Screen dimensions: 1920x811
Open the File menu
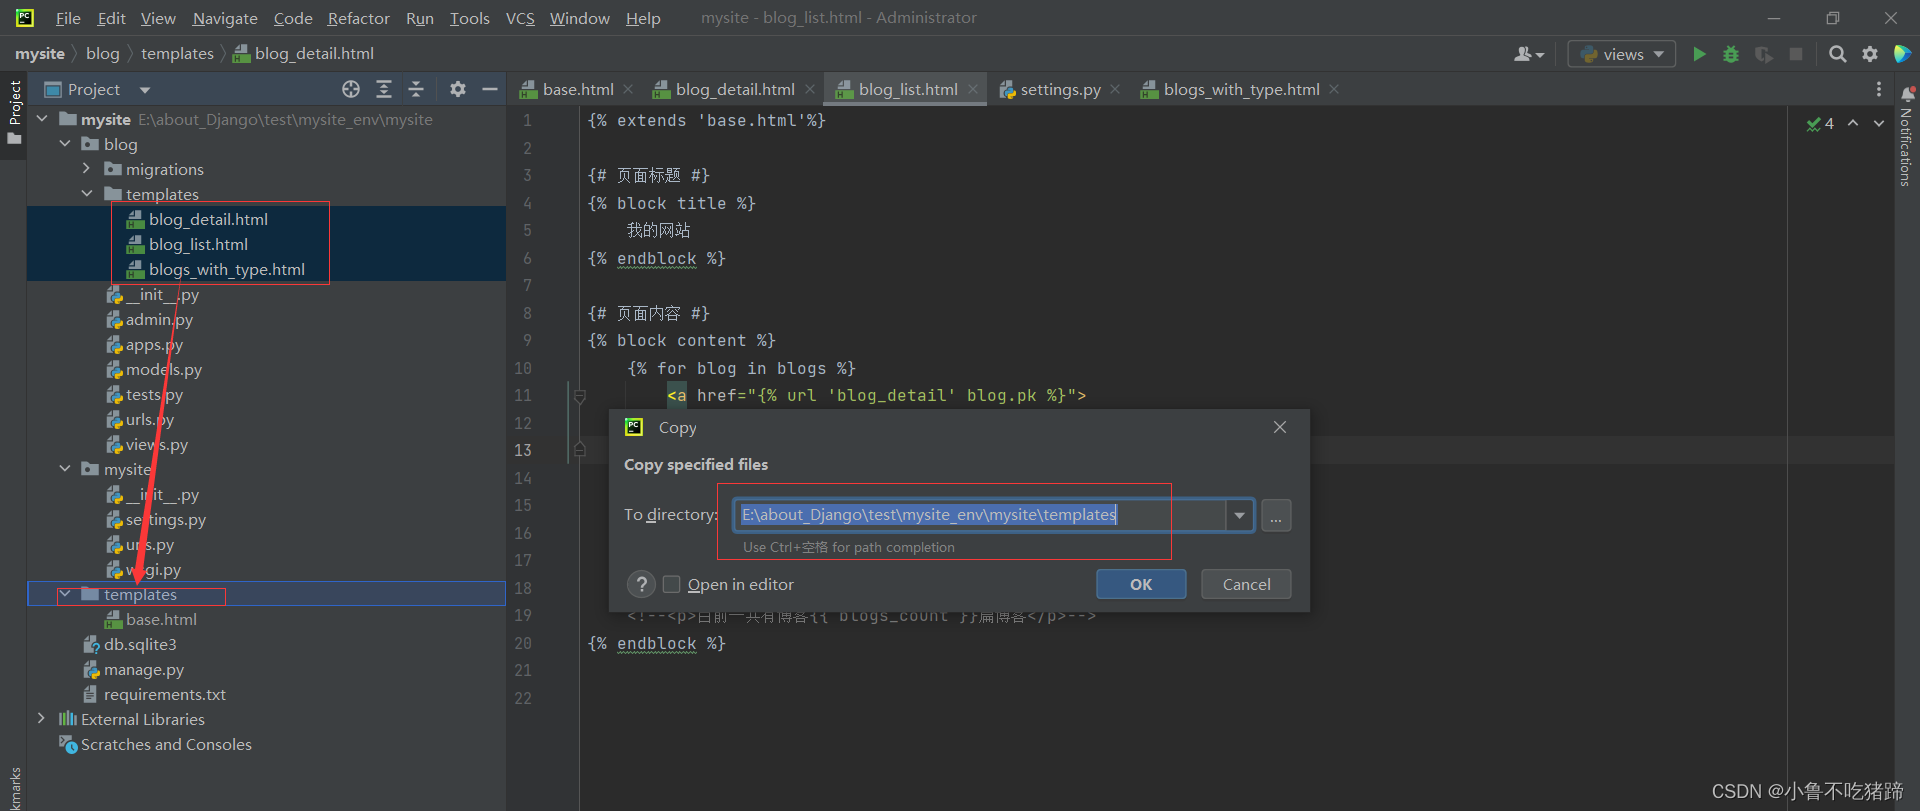[68, 18]
